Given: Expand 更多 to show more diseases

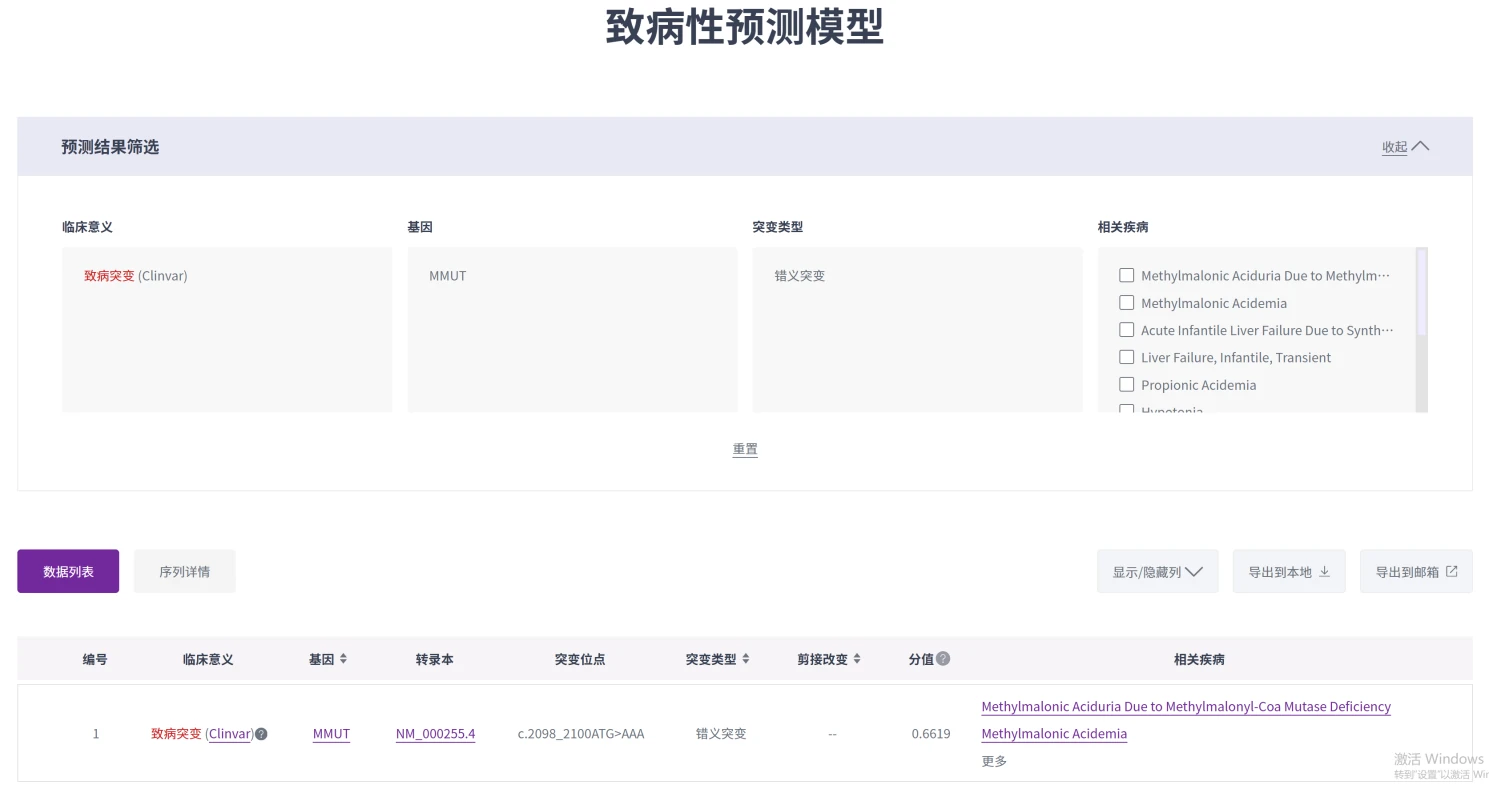Looking at the screenshot, I should pyautogui.click(x=994, y=761).
